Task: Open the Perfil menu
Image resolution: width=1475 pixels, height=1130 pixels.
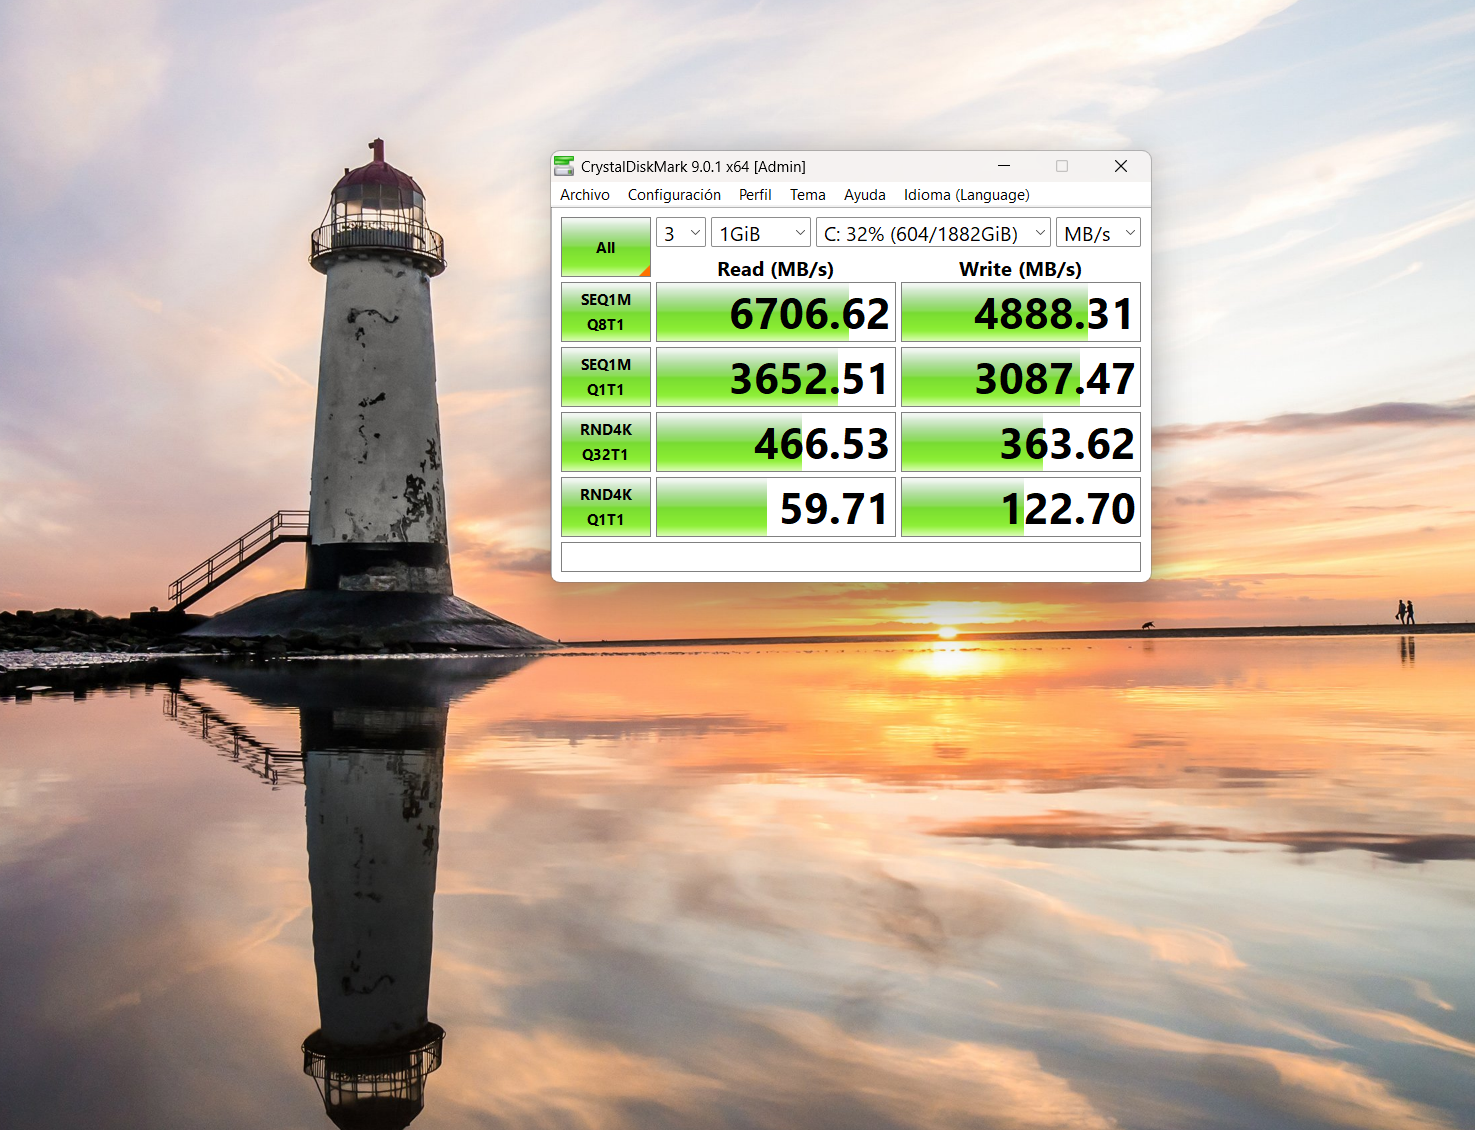Action: pos(755,195)
